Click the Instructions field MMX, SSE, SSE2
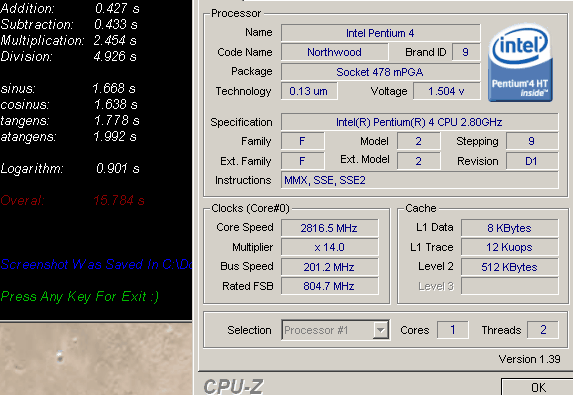The image size is (573, 395). [420, 180]
